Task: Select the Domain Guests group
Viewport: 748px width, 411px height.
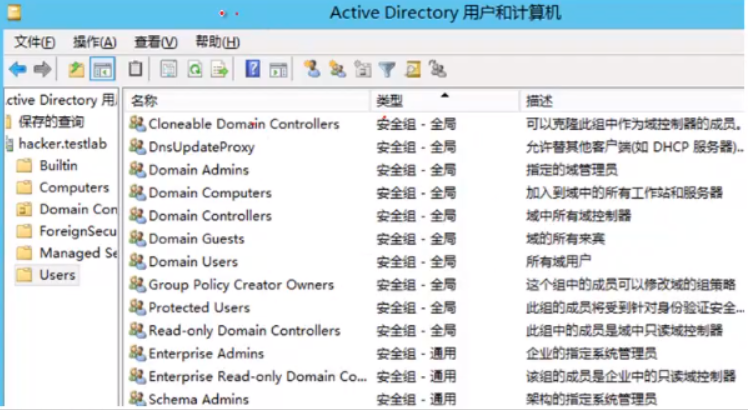Action: click(x=196, y=238)
